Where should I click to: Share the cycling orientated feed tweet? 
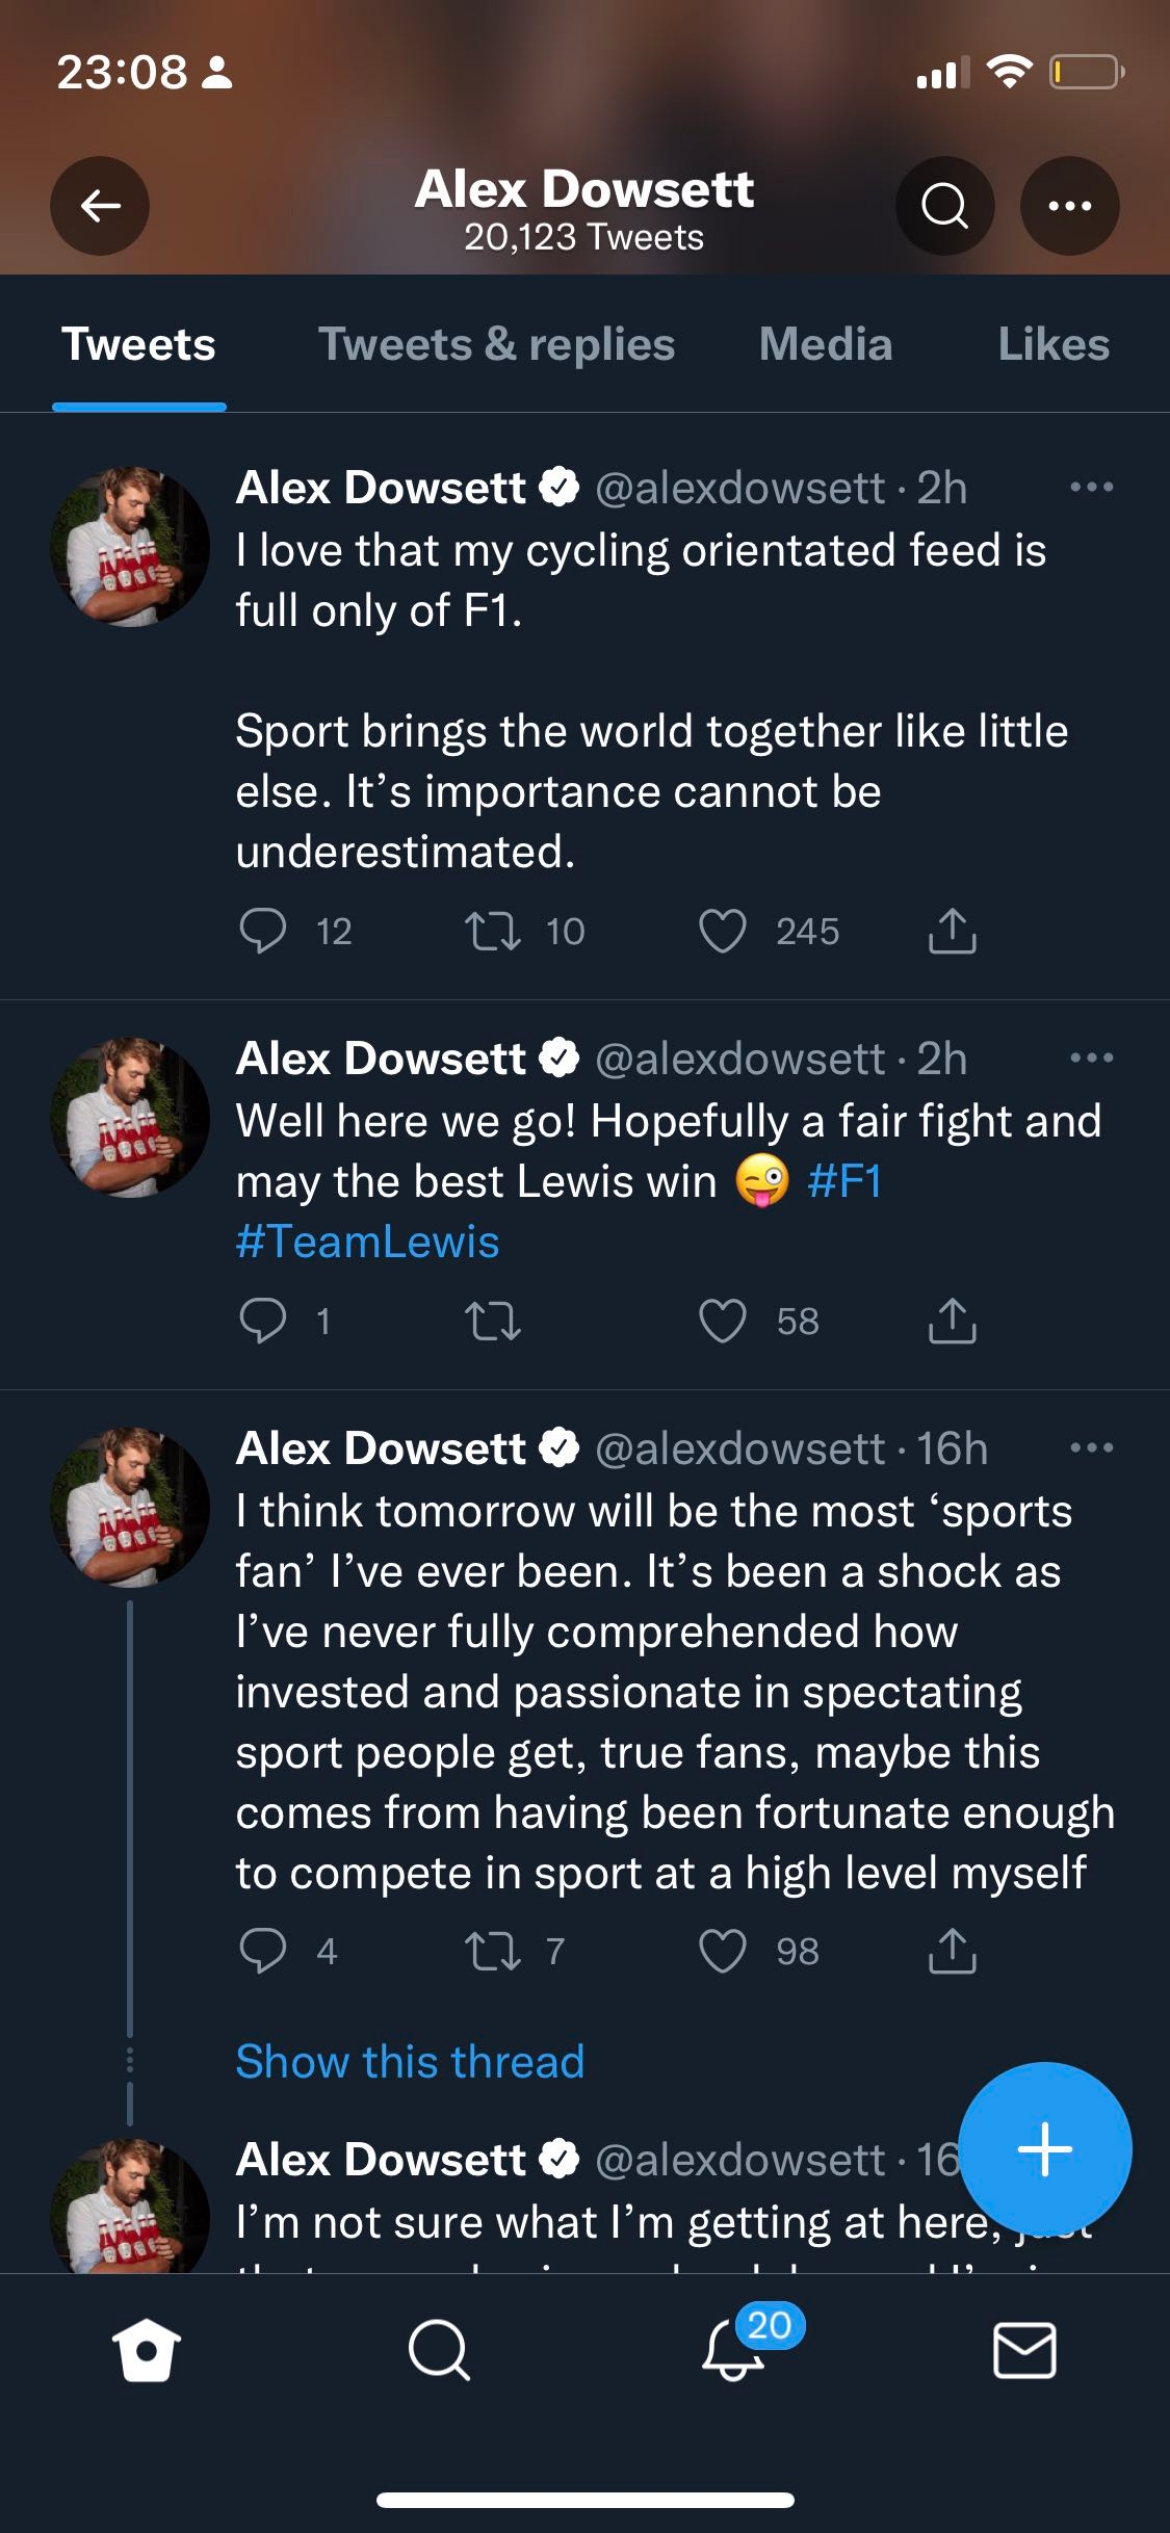(x=952, y=931)
